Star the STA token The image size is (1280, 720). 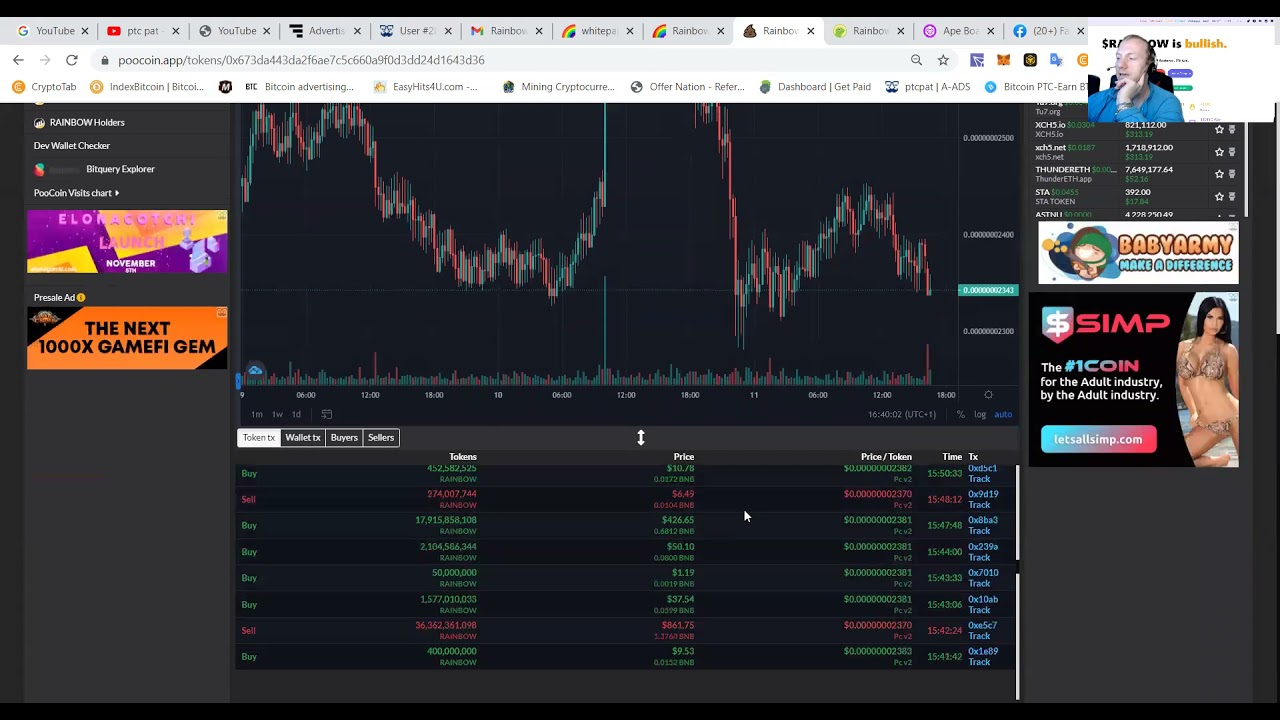click(x=1219, y=196)
